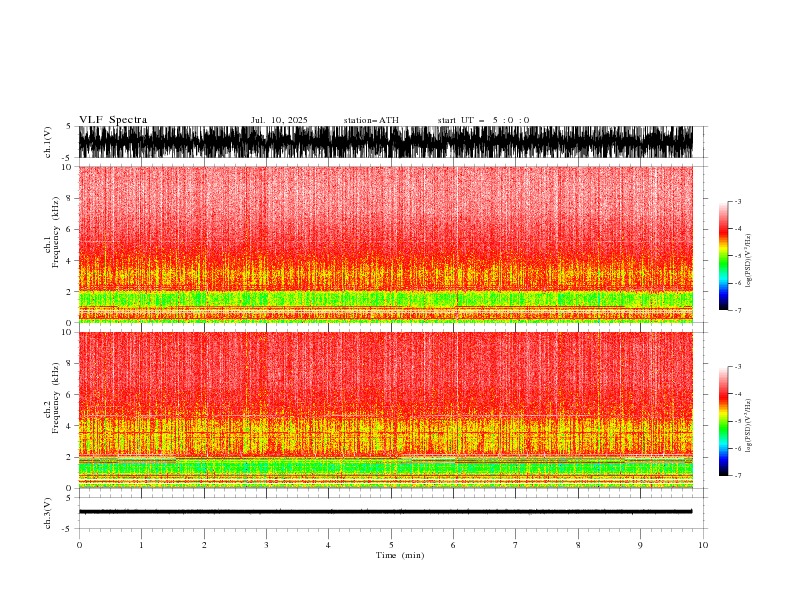Click the 6 kHz tick on ch.1 frequency axis

pyautogui.click(x=69, y=230)
